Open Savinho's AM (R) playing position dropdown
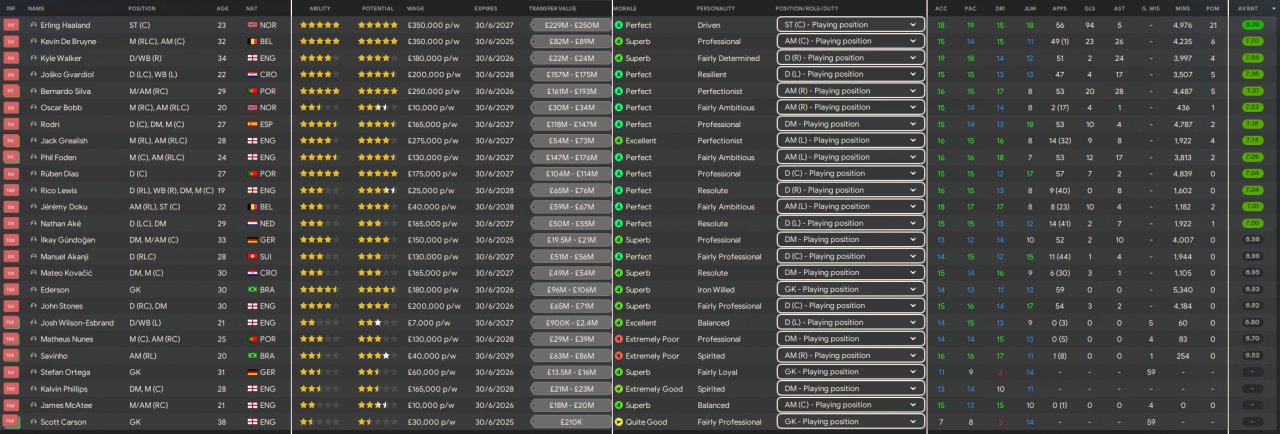The image size is (1280, 434). pyautogui.click(x=850, y=356)
